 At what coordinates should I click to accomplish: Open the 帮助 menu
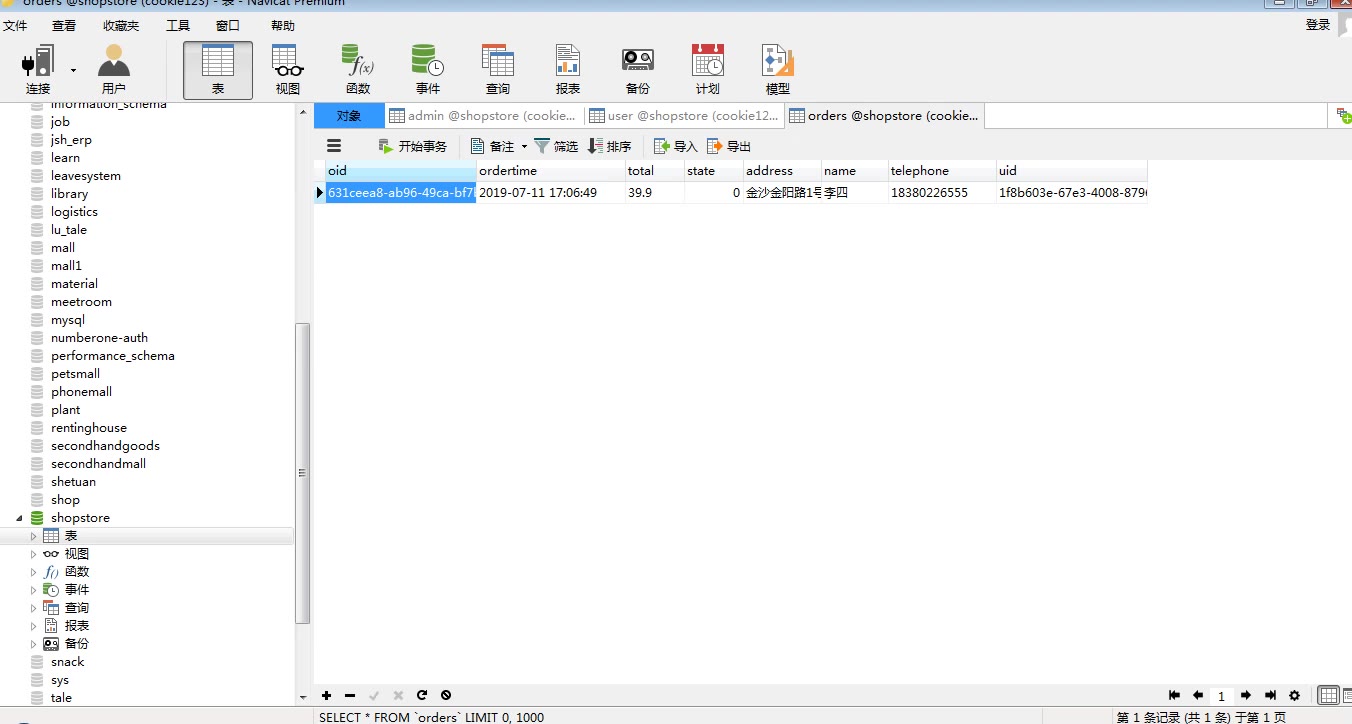click(x=283, y=25)
